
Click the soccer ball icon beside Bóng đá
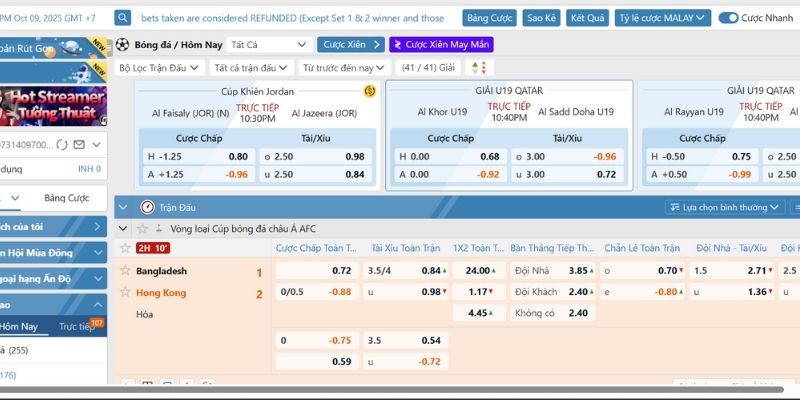pos(122,45)
